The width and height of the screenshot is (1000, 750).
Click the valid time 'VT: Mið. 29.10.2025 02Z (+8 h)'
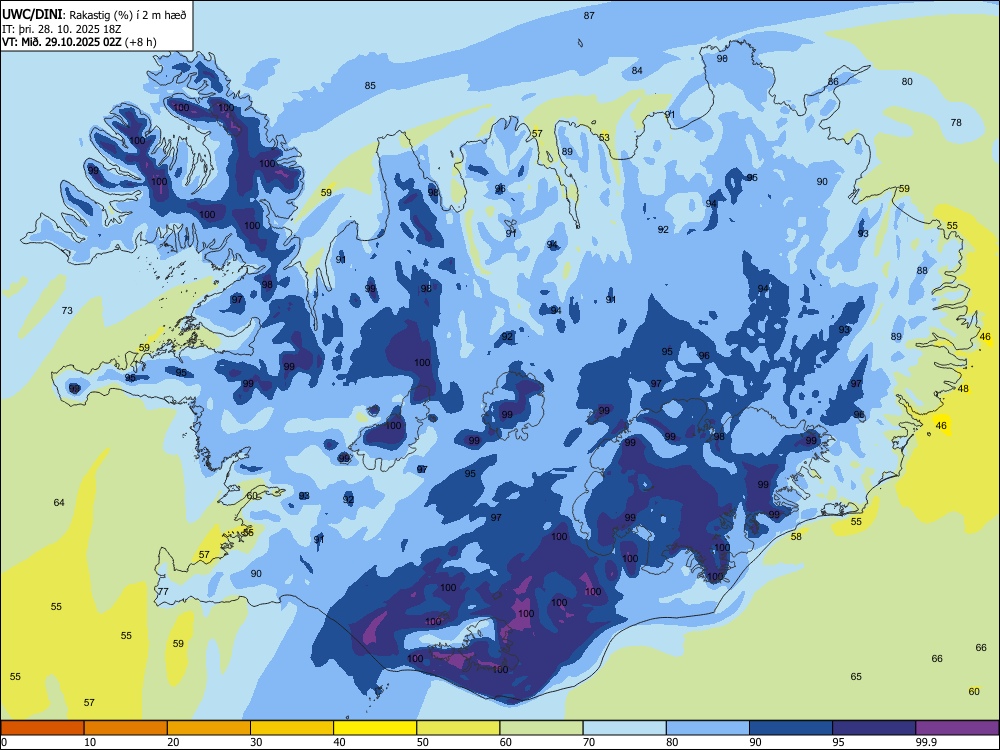(x=79, y=42)
